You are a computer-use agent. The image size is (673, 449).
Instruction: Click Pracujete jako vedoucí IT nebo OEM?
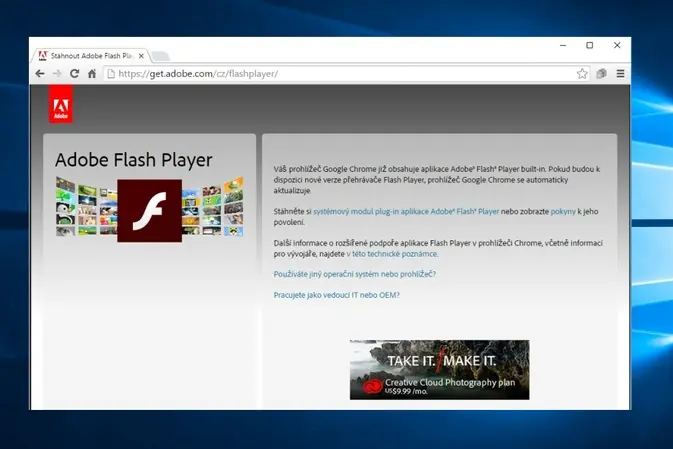tap(336, 295)
